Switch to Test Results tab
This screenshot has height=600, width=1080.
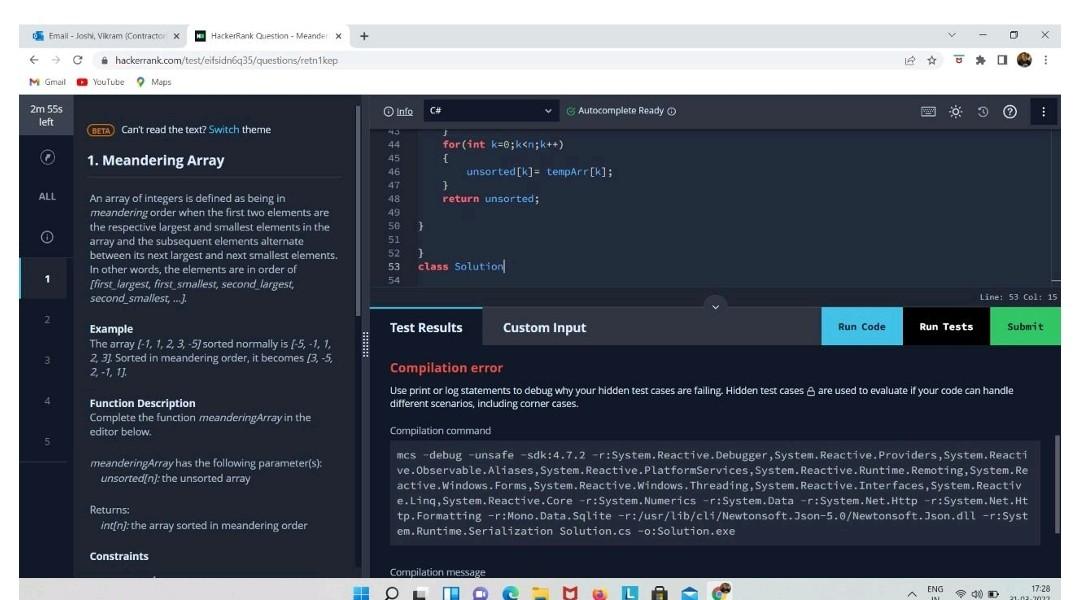[x=426, y=327]
